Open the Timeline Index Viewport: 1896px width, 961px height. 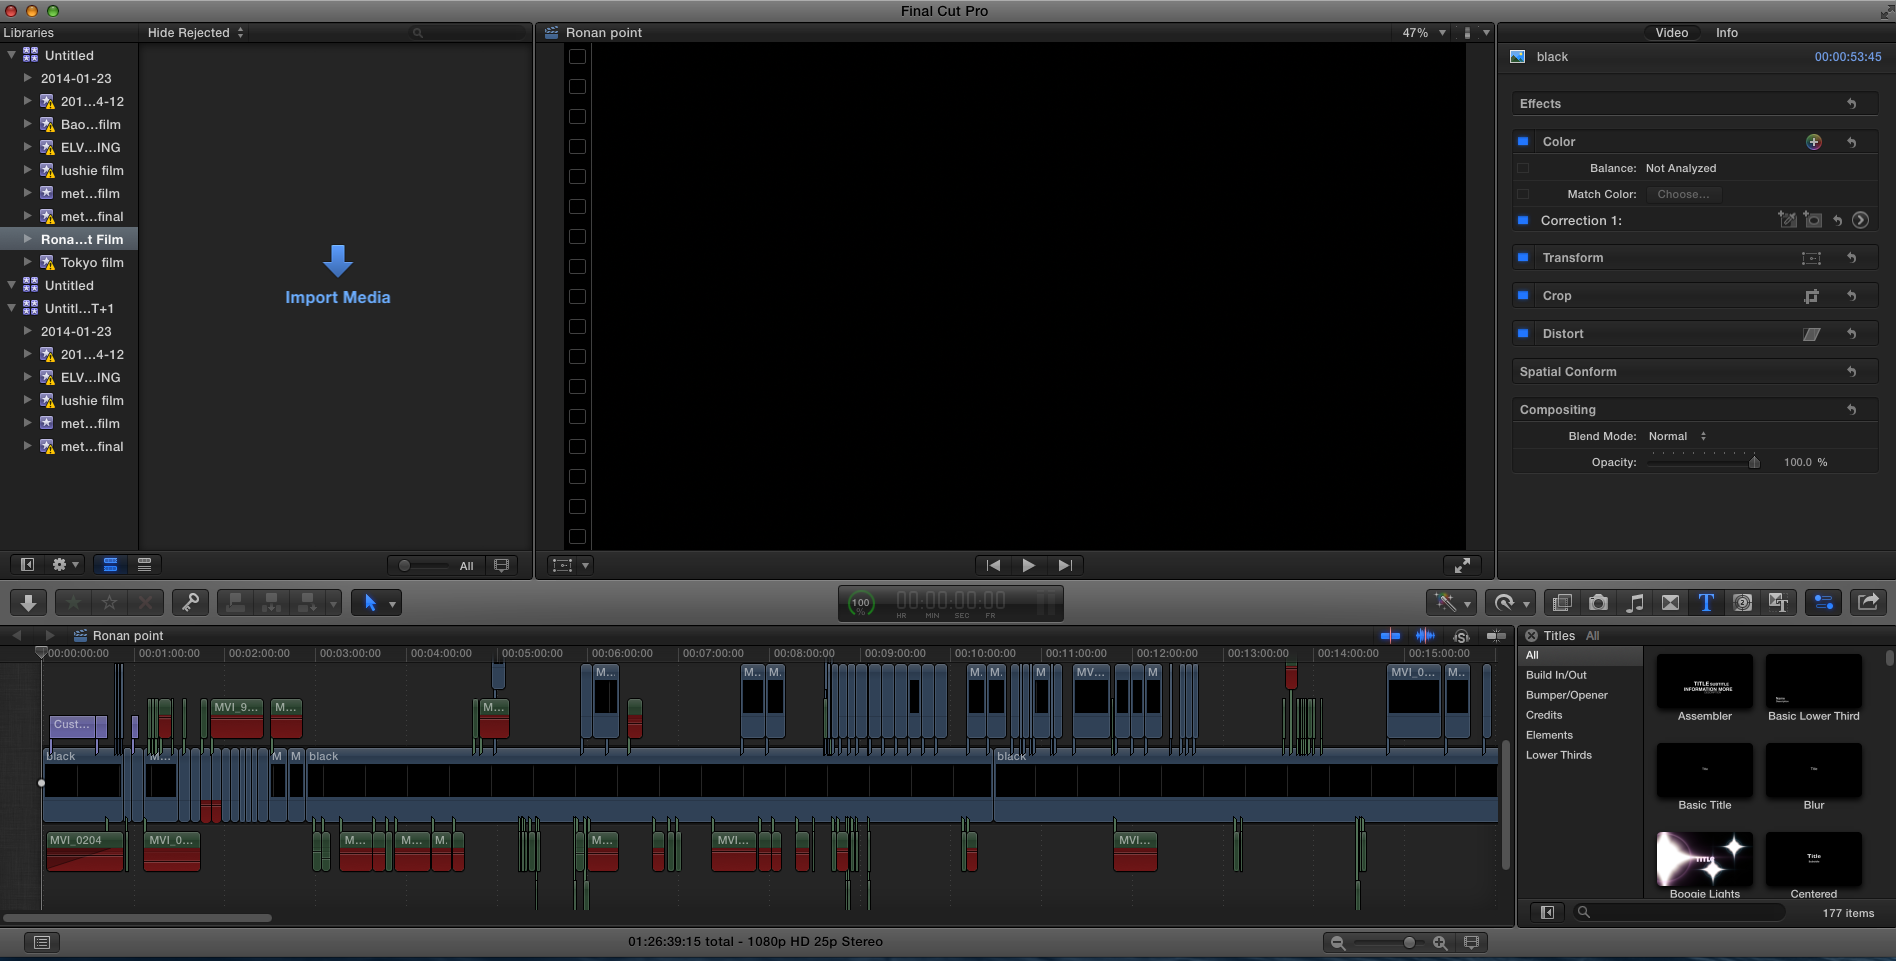click(x=41, y=941)
